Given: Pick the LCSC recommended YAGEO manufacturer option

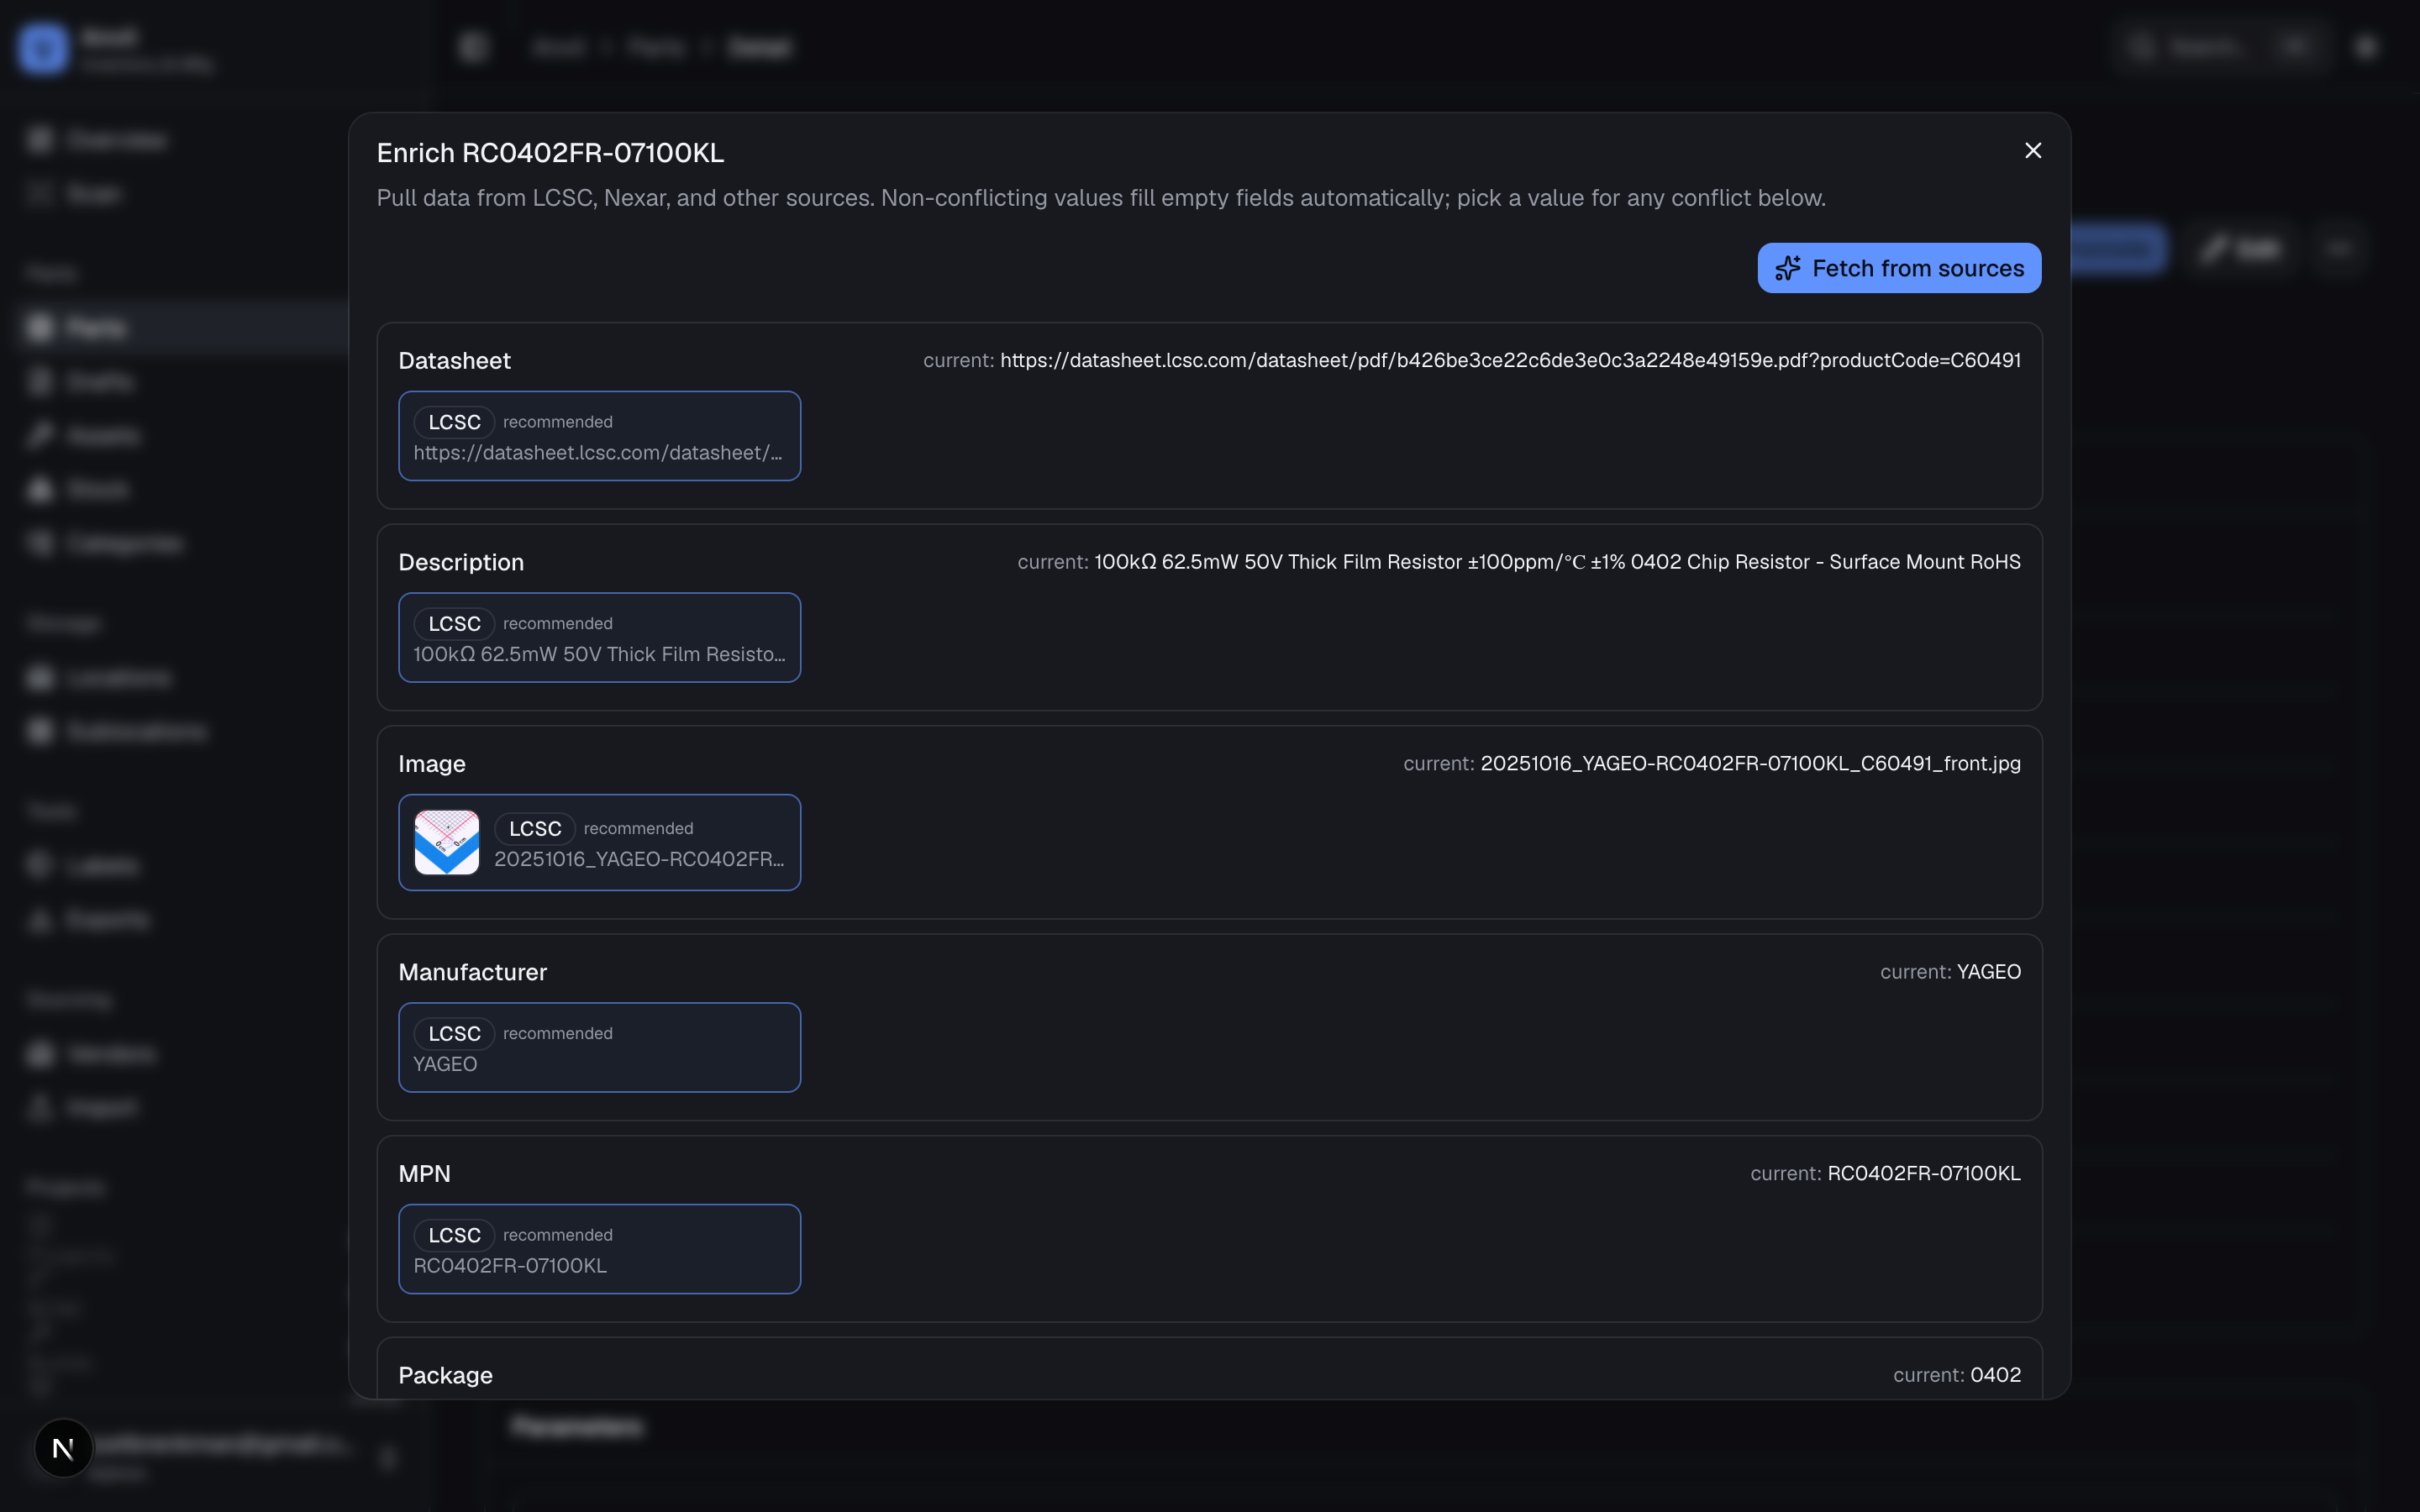Looking at the screenshot, I should point(599,1048).
